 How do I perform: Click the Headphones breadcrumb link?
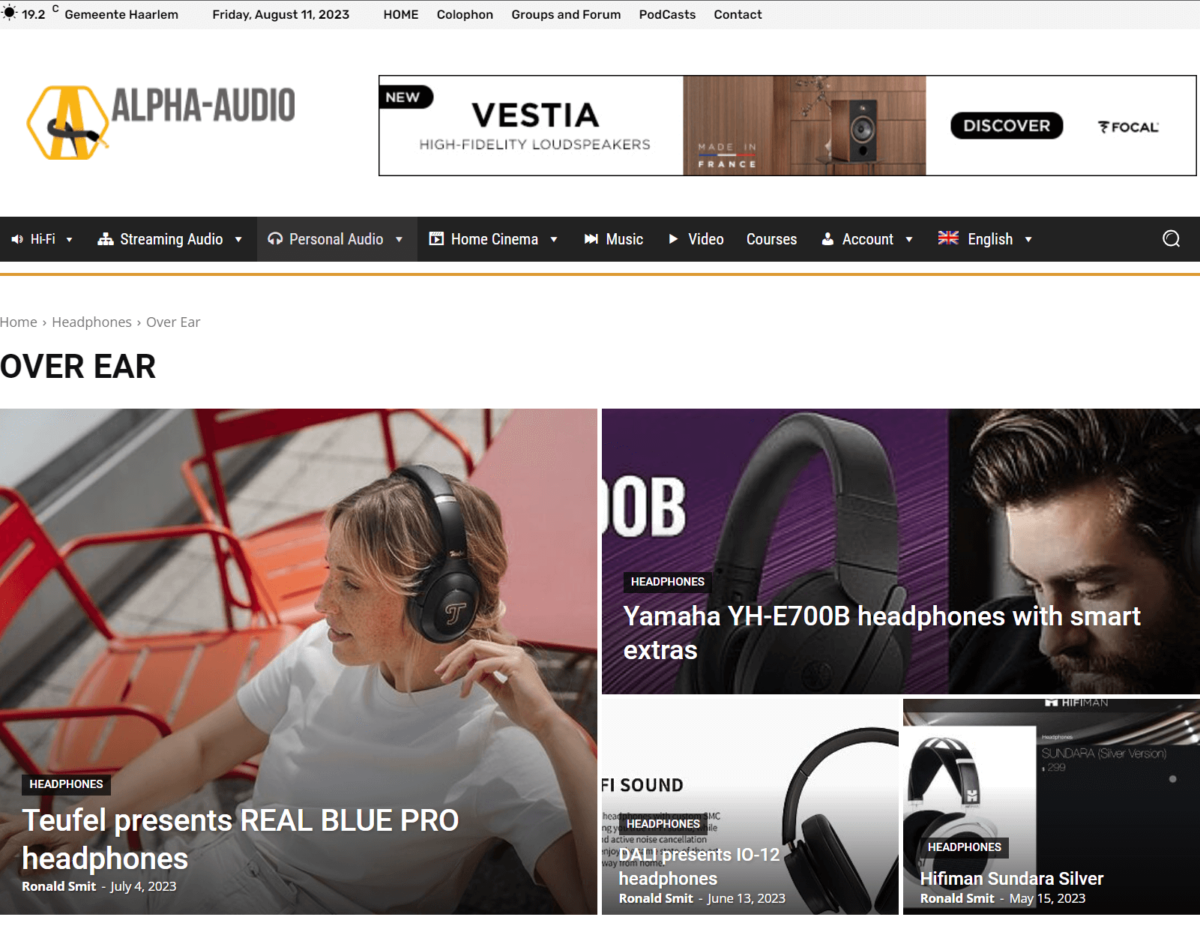(92, 322)
